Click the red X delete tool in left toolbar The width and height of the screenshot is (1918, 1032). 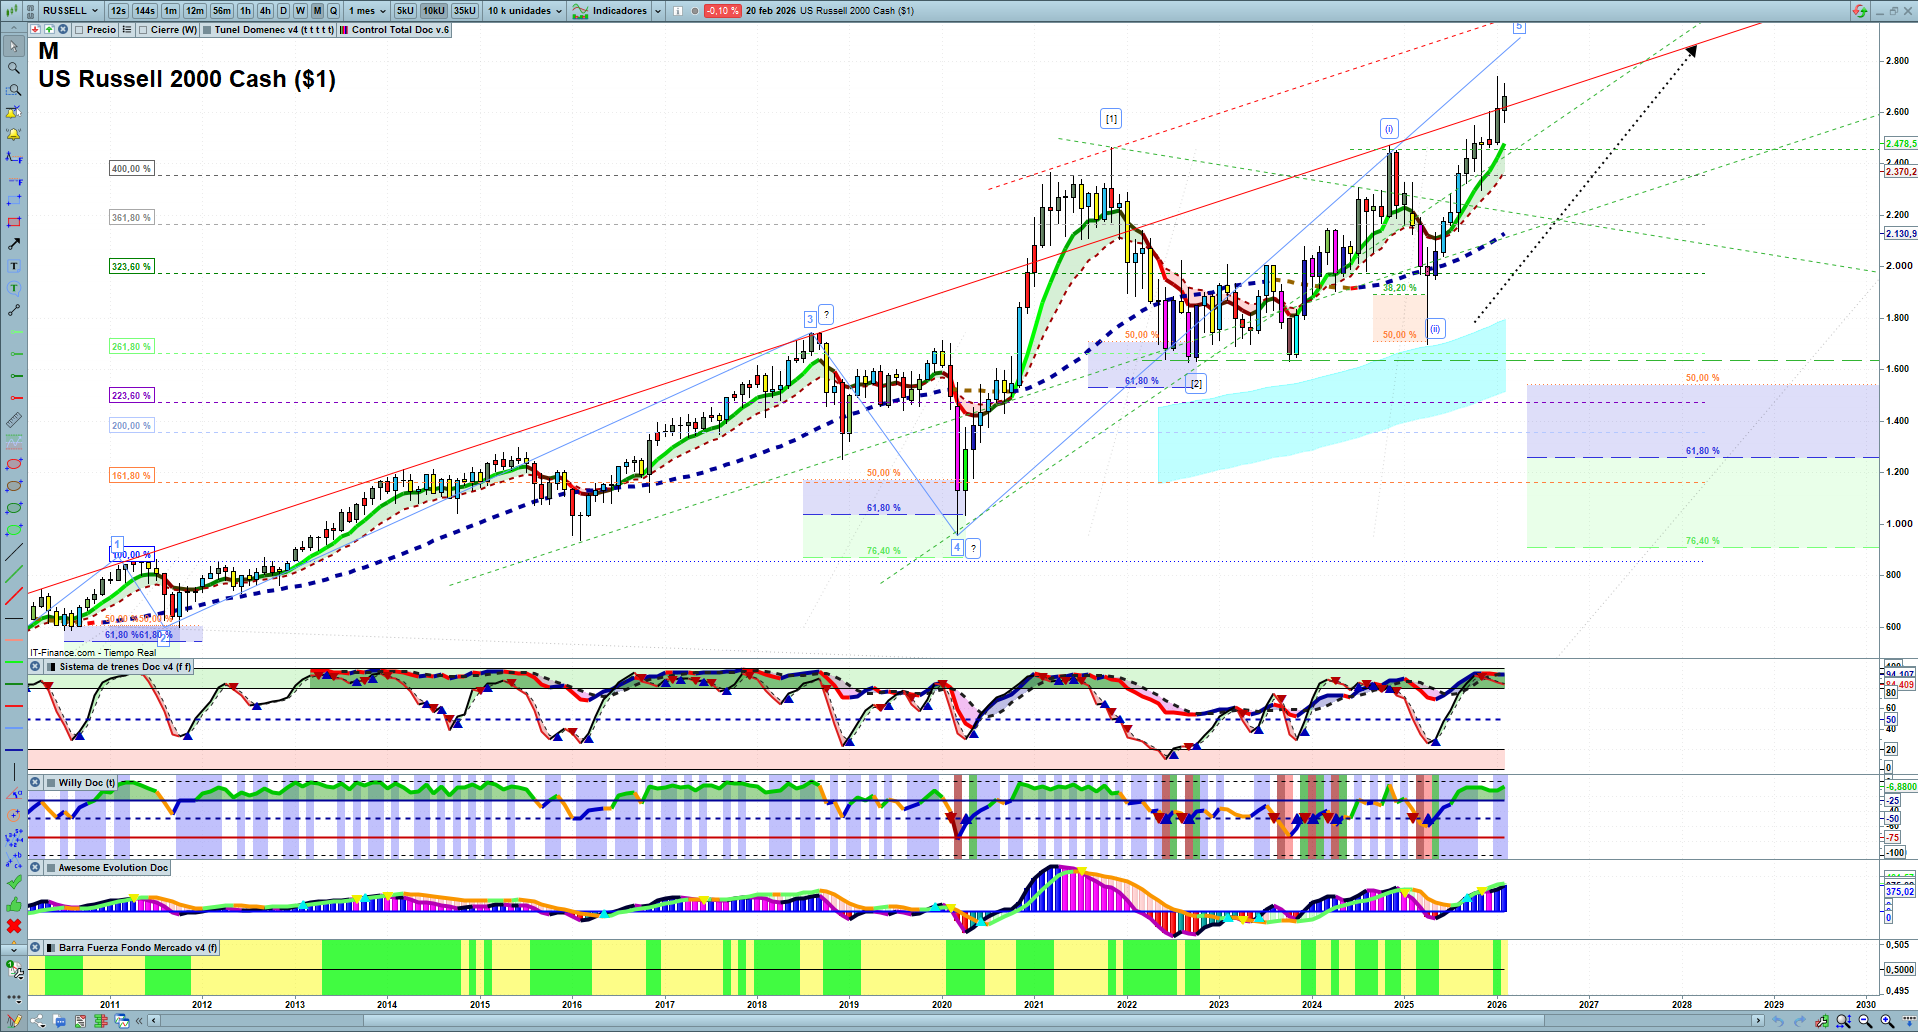(14, 926)
